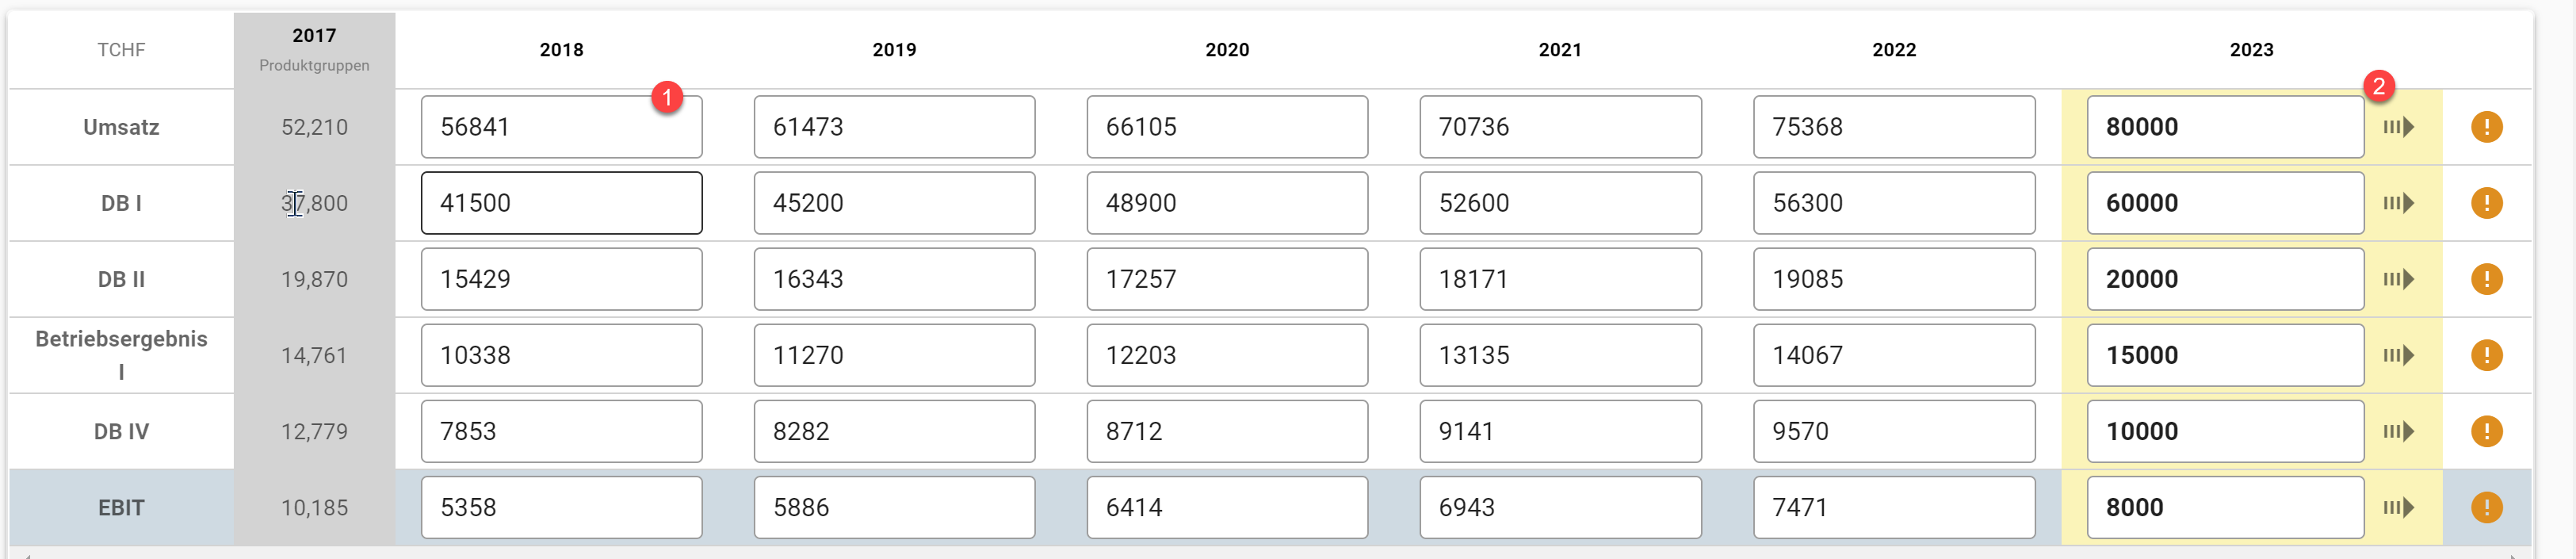Click the 2017 Produktgruppen column header
2576x559 pixels.
[314, 49]
